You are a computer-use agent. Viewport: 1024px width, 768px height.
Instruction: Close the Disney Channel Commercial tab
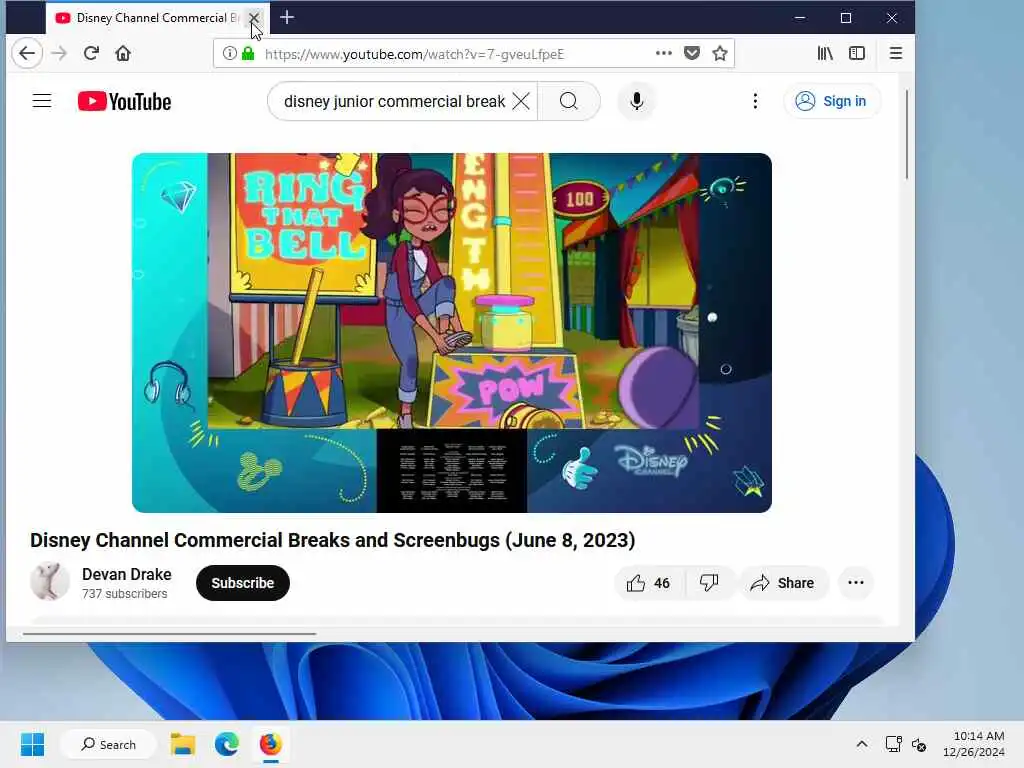coord(253,18)
